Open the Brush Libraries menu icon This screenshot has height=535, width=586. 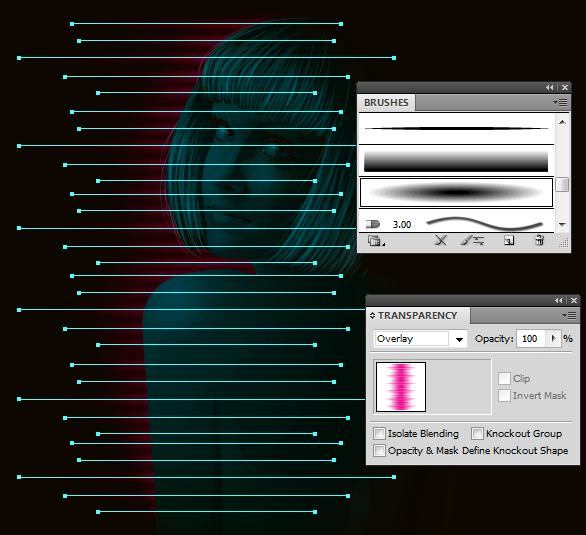pos(376,241)
